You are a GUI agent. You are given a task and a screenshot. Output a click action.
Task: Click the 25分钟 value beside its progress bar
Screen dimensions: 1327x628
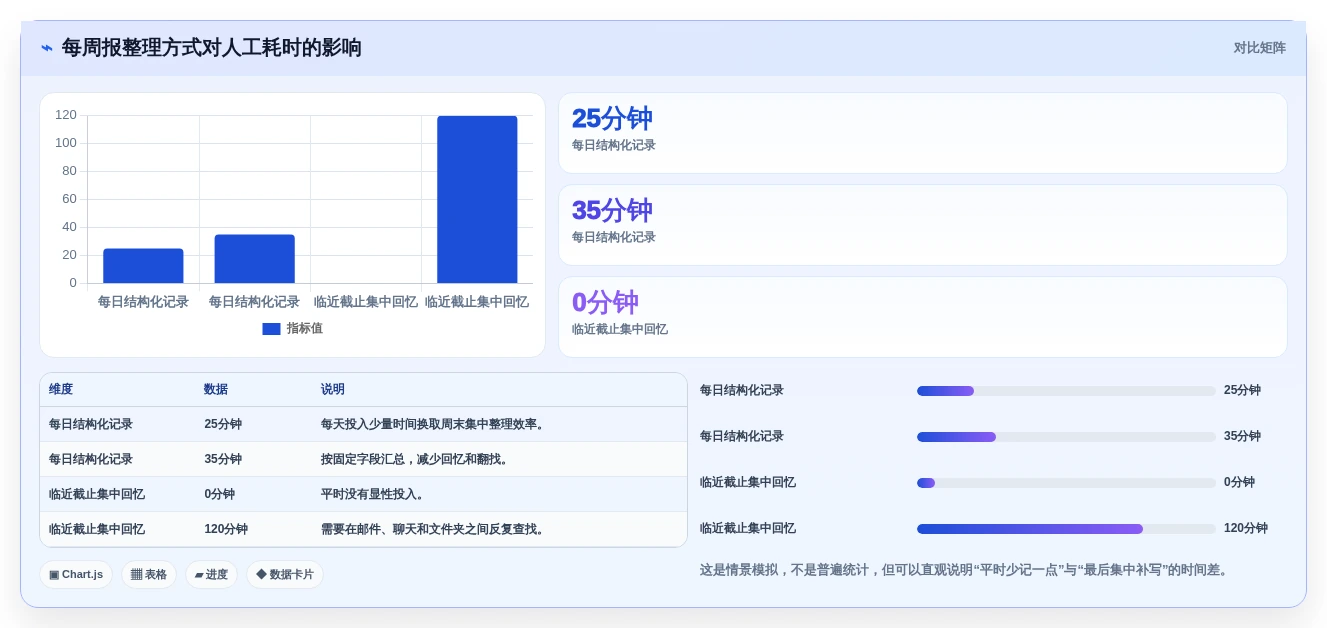1242,391
